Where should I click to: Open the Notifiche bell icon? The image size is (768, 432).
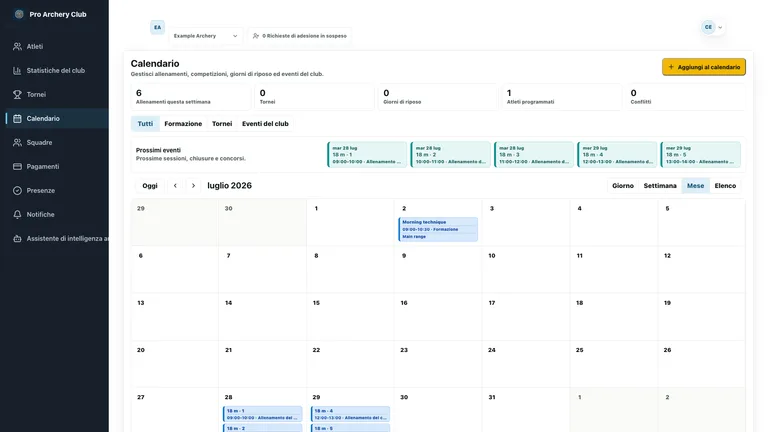coord(17,215)
